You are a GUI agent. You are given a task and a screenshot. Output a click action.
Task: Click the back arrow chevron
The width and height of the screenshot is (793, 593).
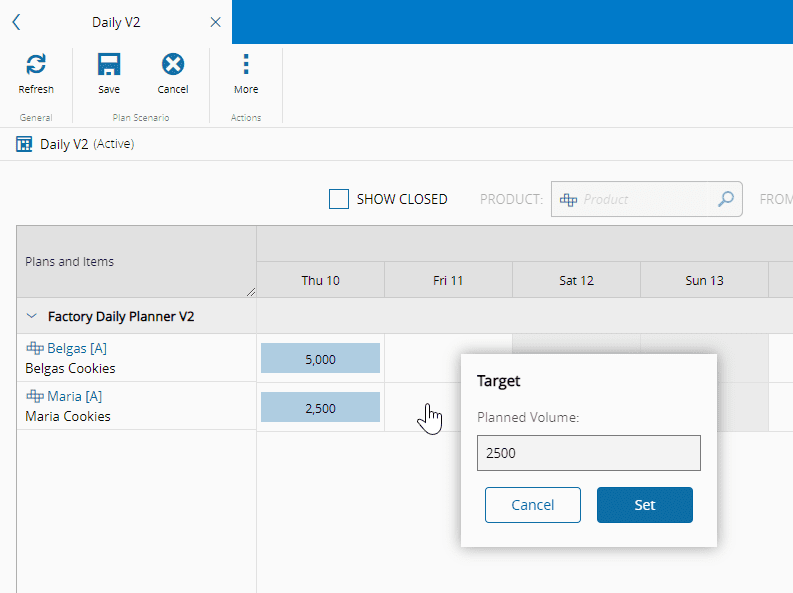pyautogui.click(x=16, y=22)
